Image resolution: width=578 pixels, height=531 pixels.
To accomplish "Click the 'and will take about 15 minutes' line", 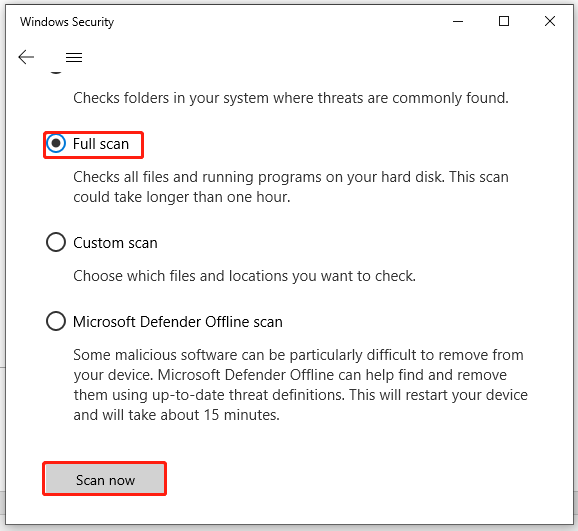I will point(177,415).
